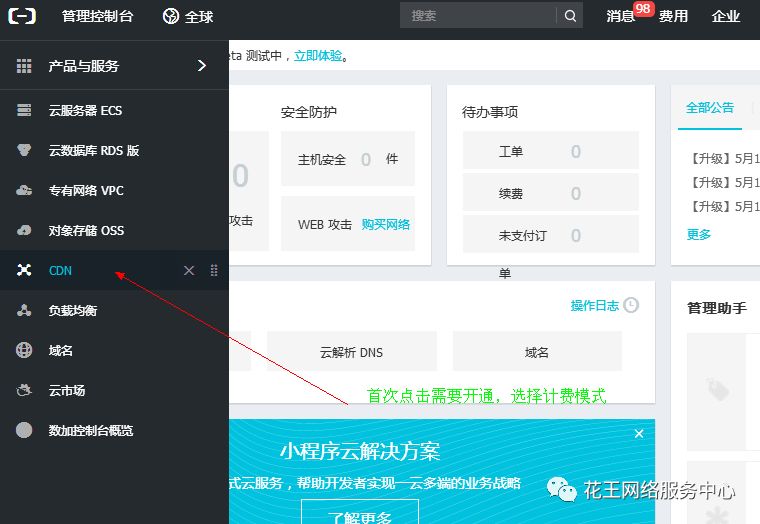The image size is (760, 524).
Task: Click the RDS database icon
Action: pos(24,150)
